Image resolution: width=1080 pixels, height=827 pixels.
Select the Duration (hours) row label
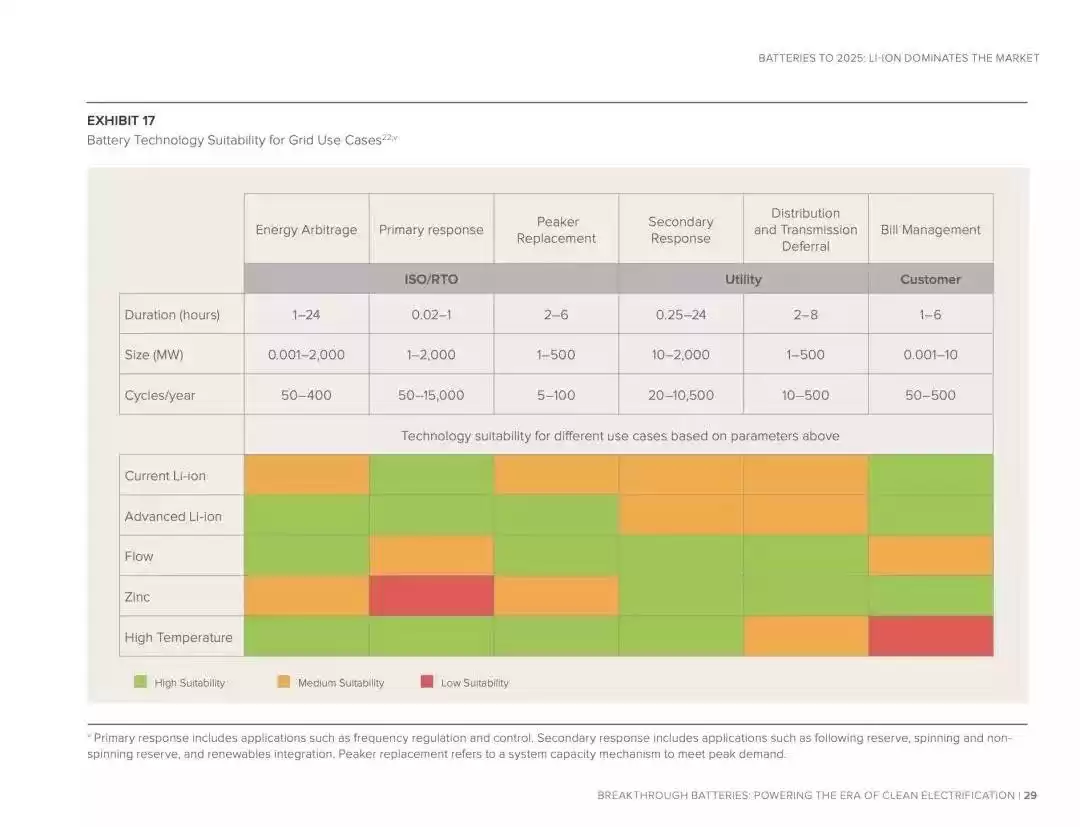point(172,314)
